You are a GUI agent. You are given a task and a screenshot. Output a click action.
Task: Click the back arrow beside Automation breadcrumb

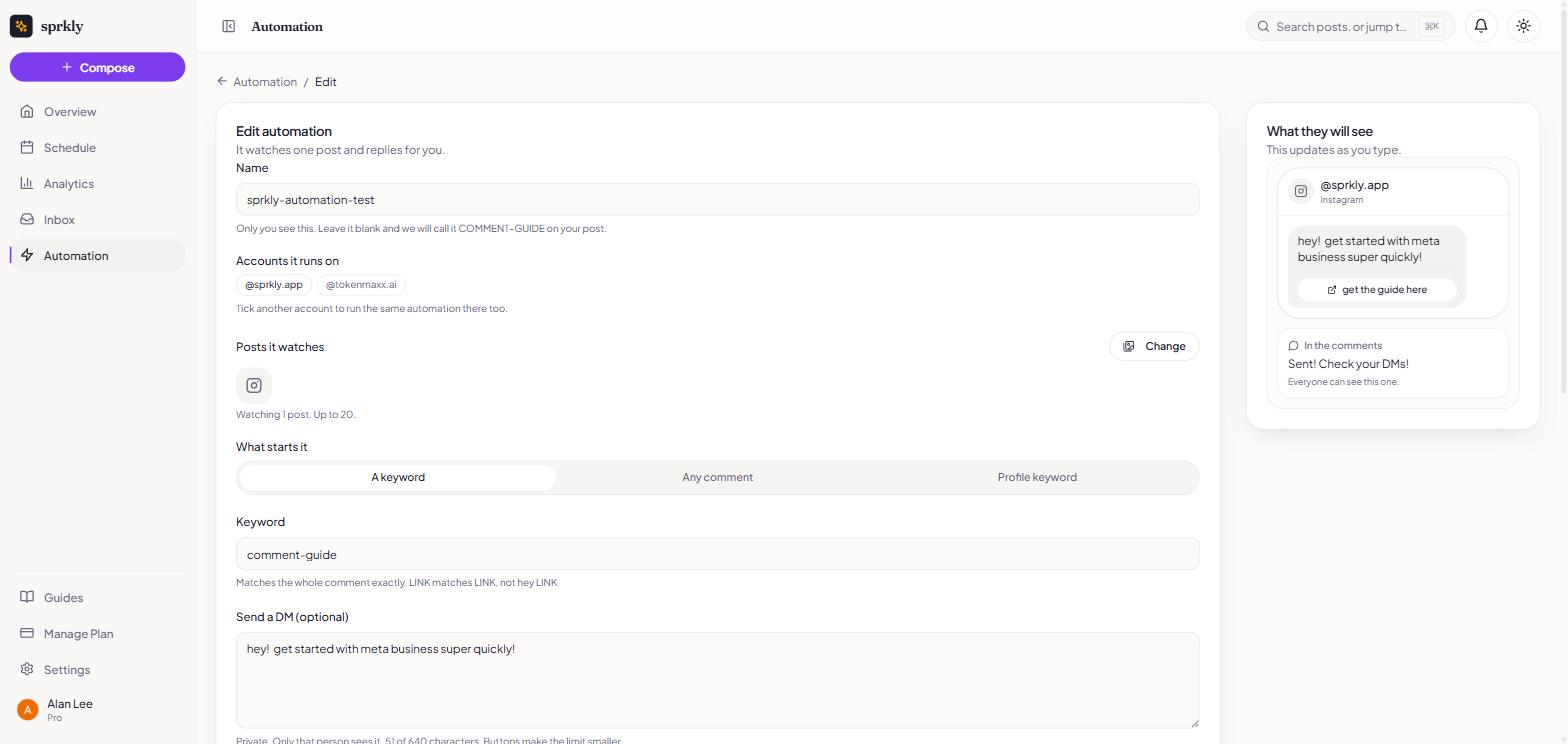(222, 81)
